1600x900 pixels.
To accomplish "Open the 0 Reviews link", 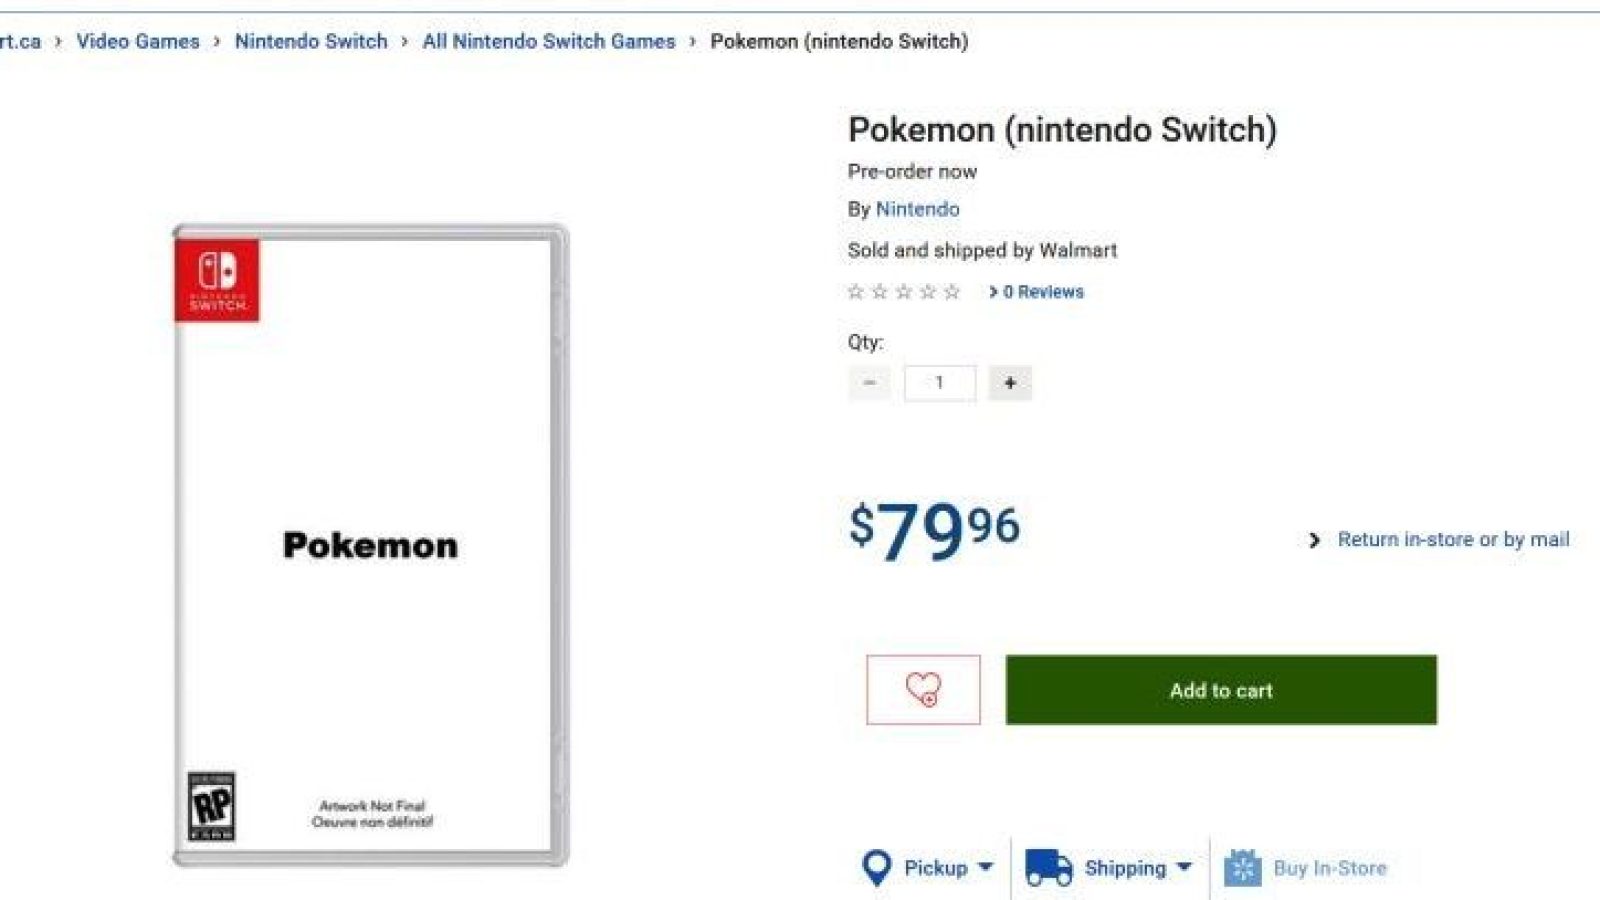I will 1036,291.
